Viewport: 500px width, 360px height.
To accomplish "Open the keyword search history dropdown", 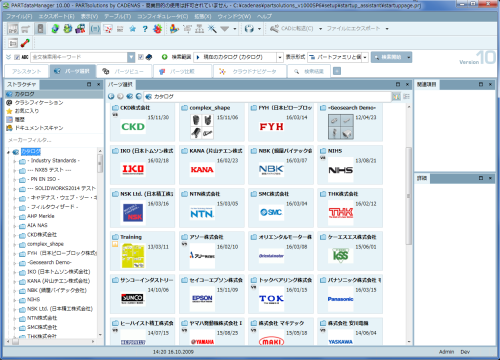I will 131,57.
